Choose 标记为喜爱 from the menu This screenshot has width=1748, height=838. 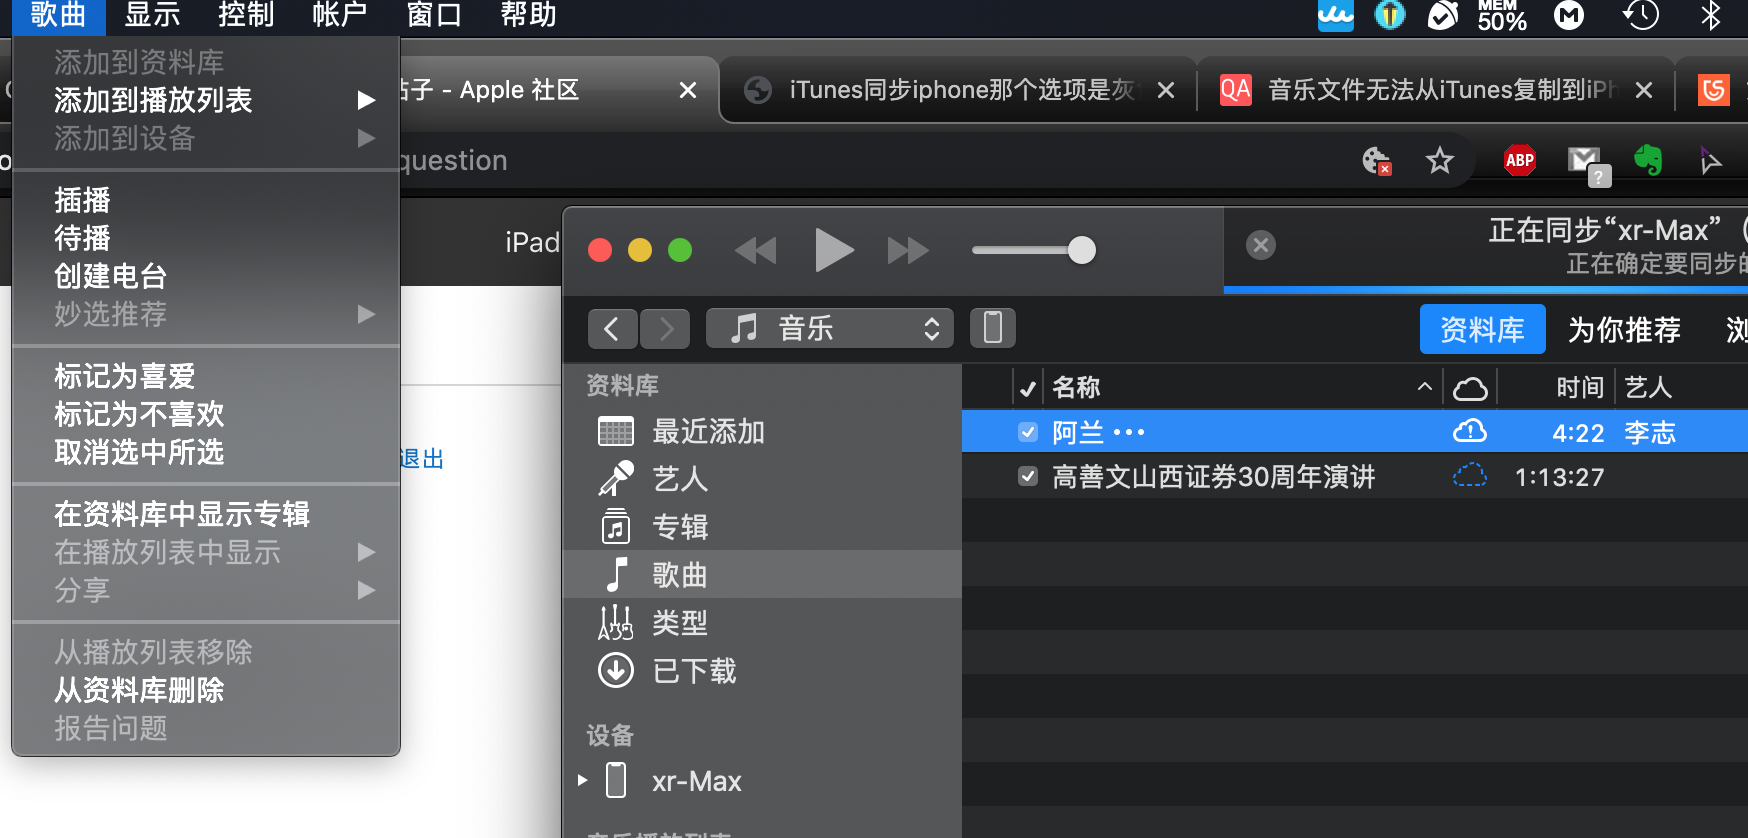click(125, 376)
